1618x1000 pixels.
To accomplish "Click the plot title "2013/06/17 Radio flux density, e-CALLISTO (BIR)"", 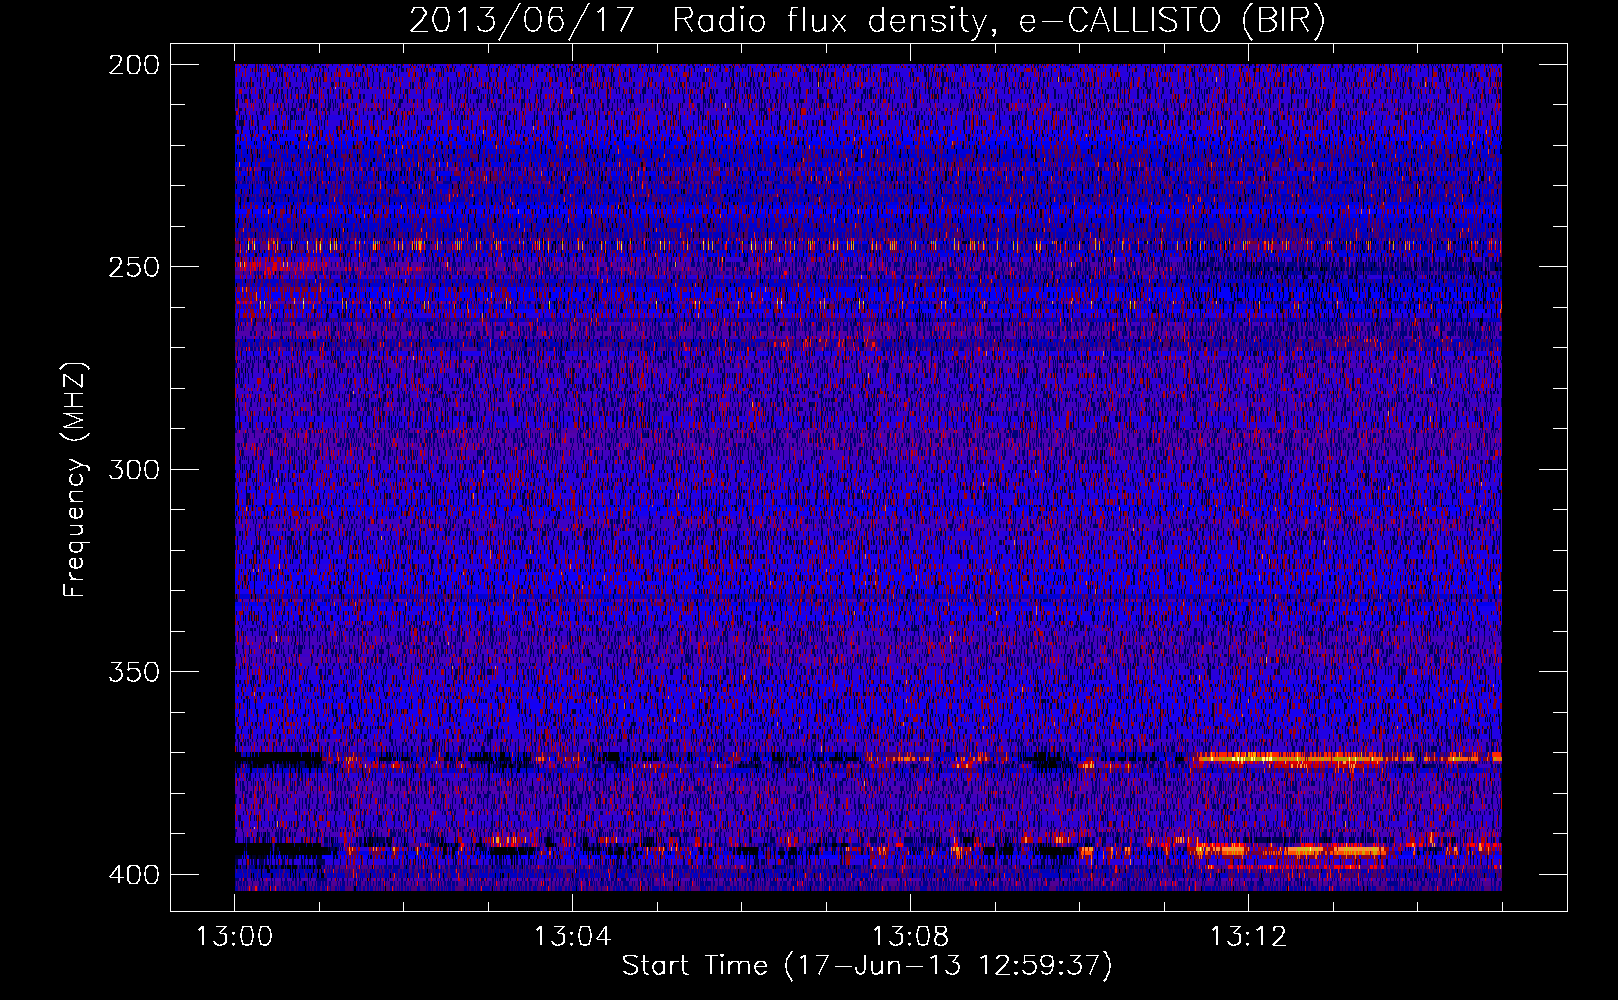I will coord(867,20).
